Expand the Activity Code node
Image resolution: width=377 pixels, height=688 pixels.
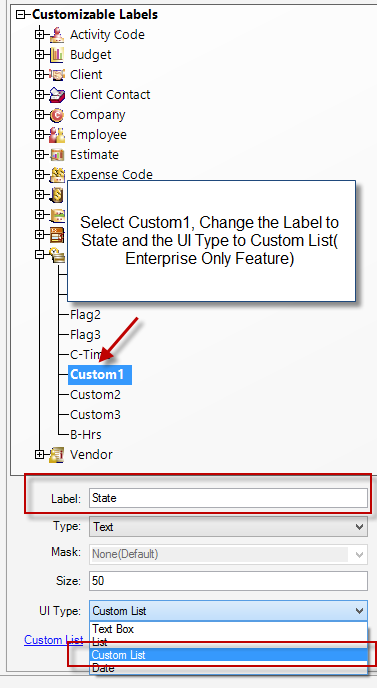(x=39, y=34)
